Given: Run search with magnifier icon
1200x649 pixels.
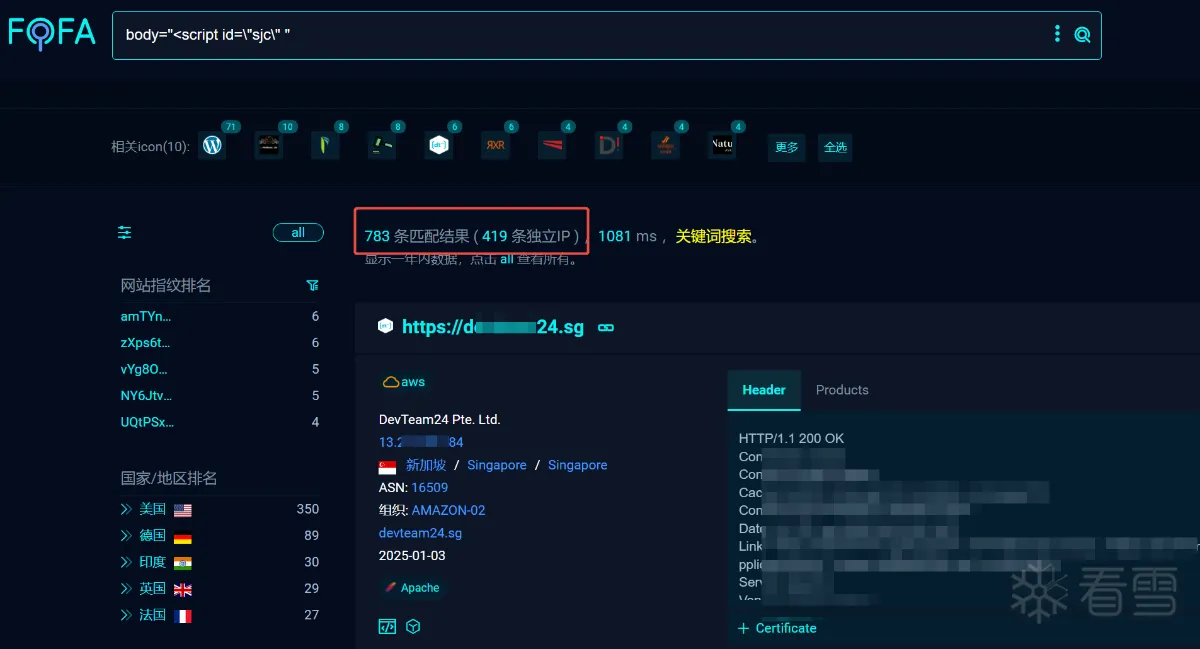Looking at the screenshot, I should (1082, 35).
